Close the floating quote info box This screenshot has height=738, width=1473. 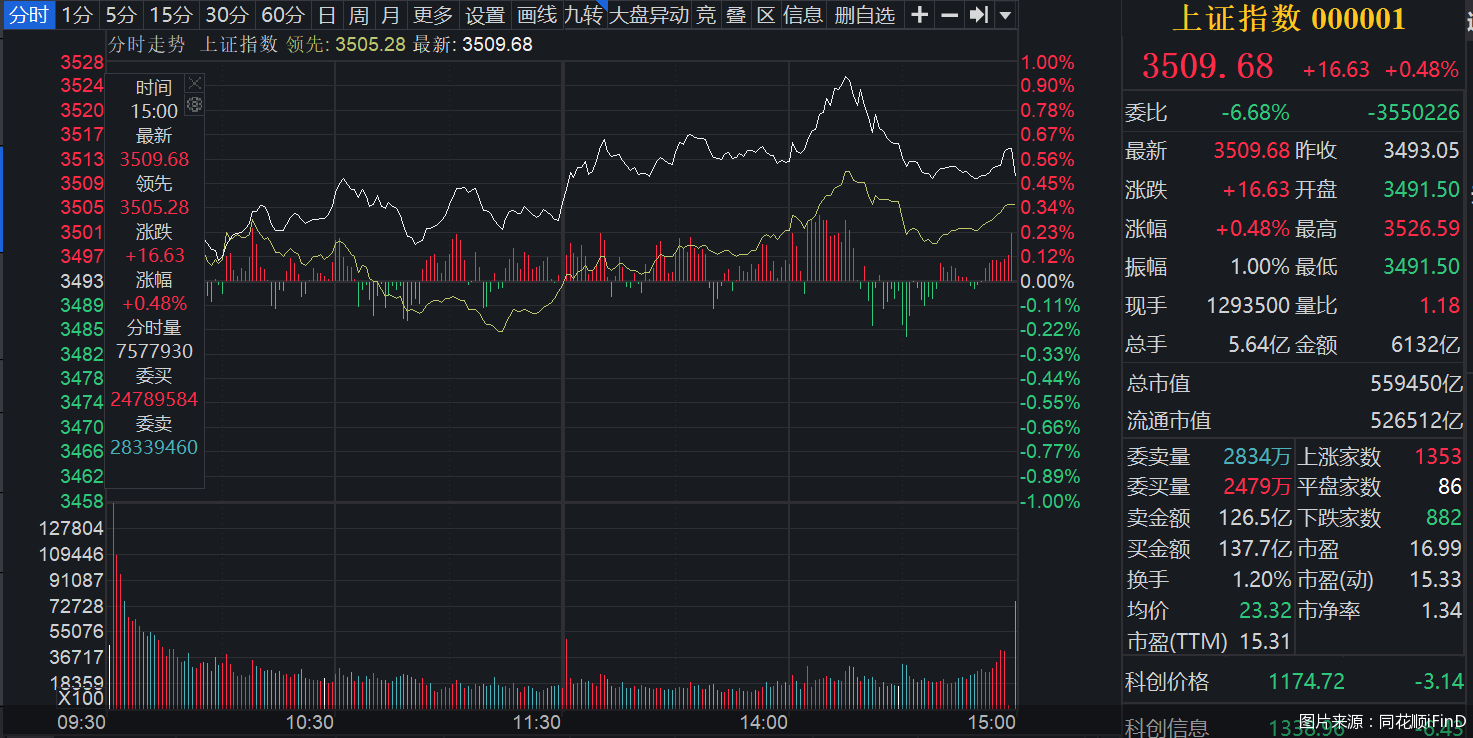click(x=195, y=83)
